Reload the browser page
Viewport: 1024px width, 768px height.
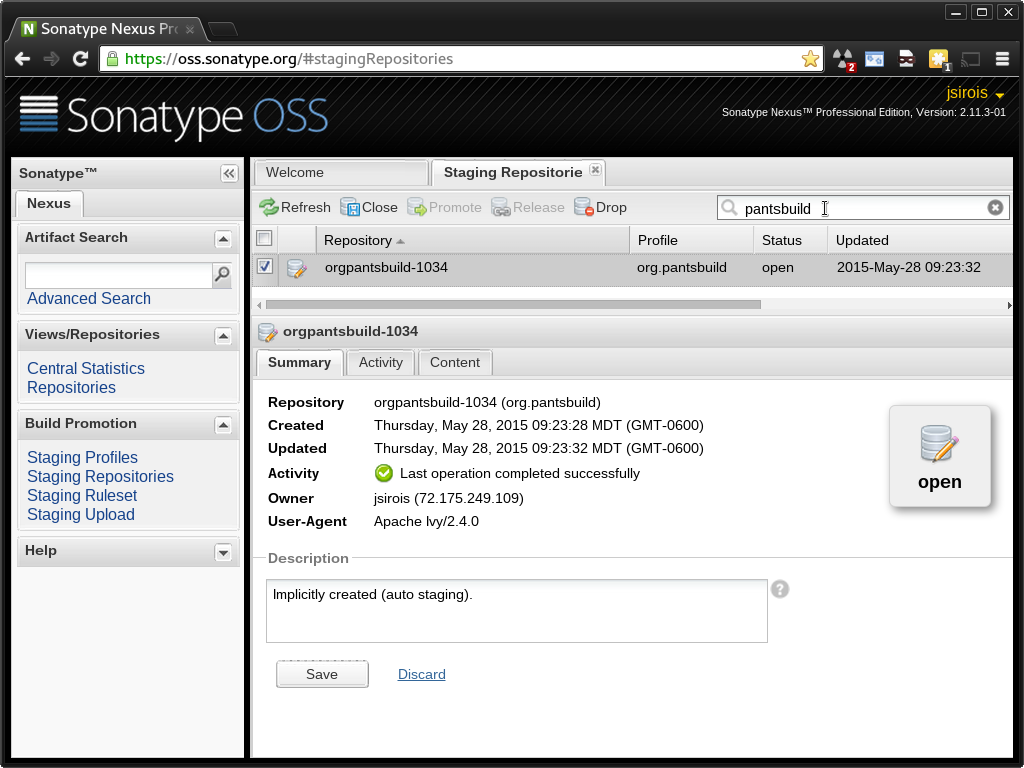coord(80,59)
